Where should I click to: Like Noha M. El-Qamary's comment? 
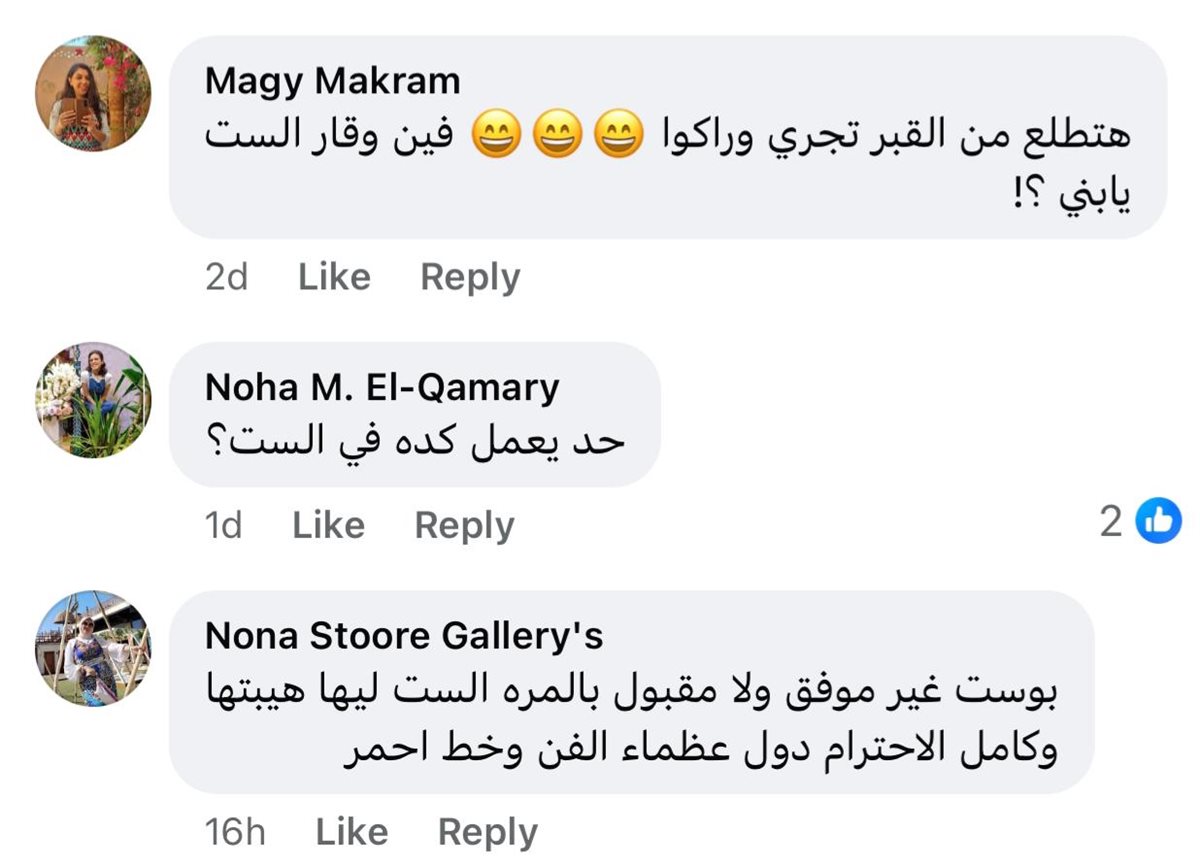click(x=328, y=525)
